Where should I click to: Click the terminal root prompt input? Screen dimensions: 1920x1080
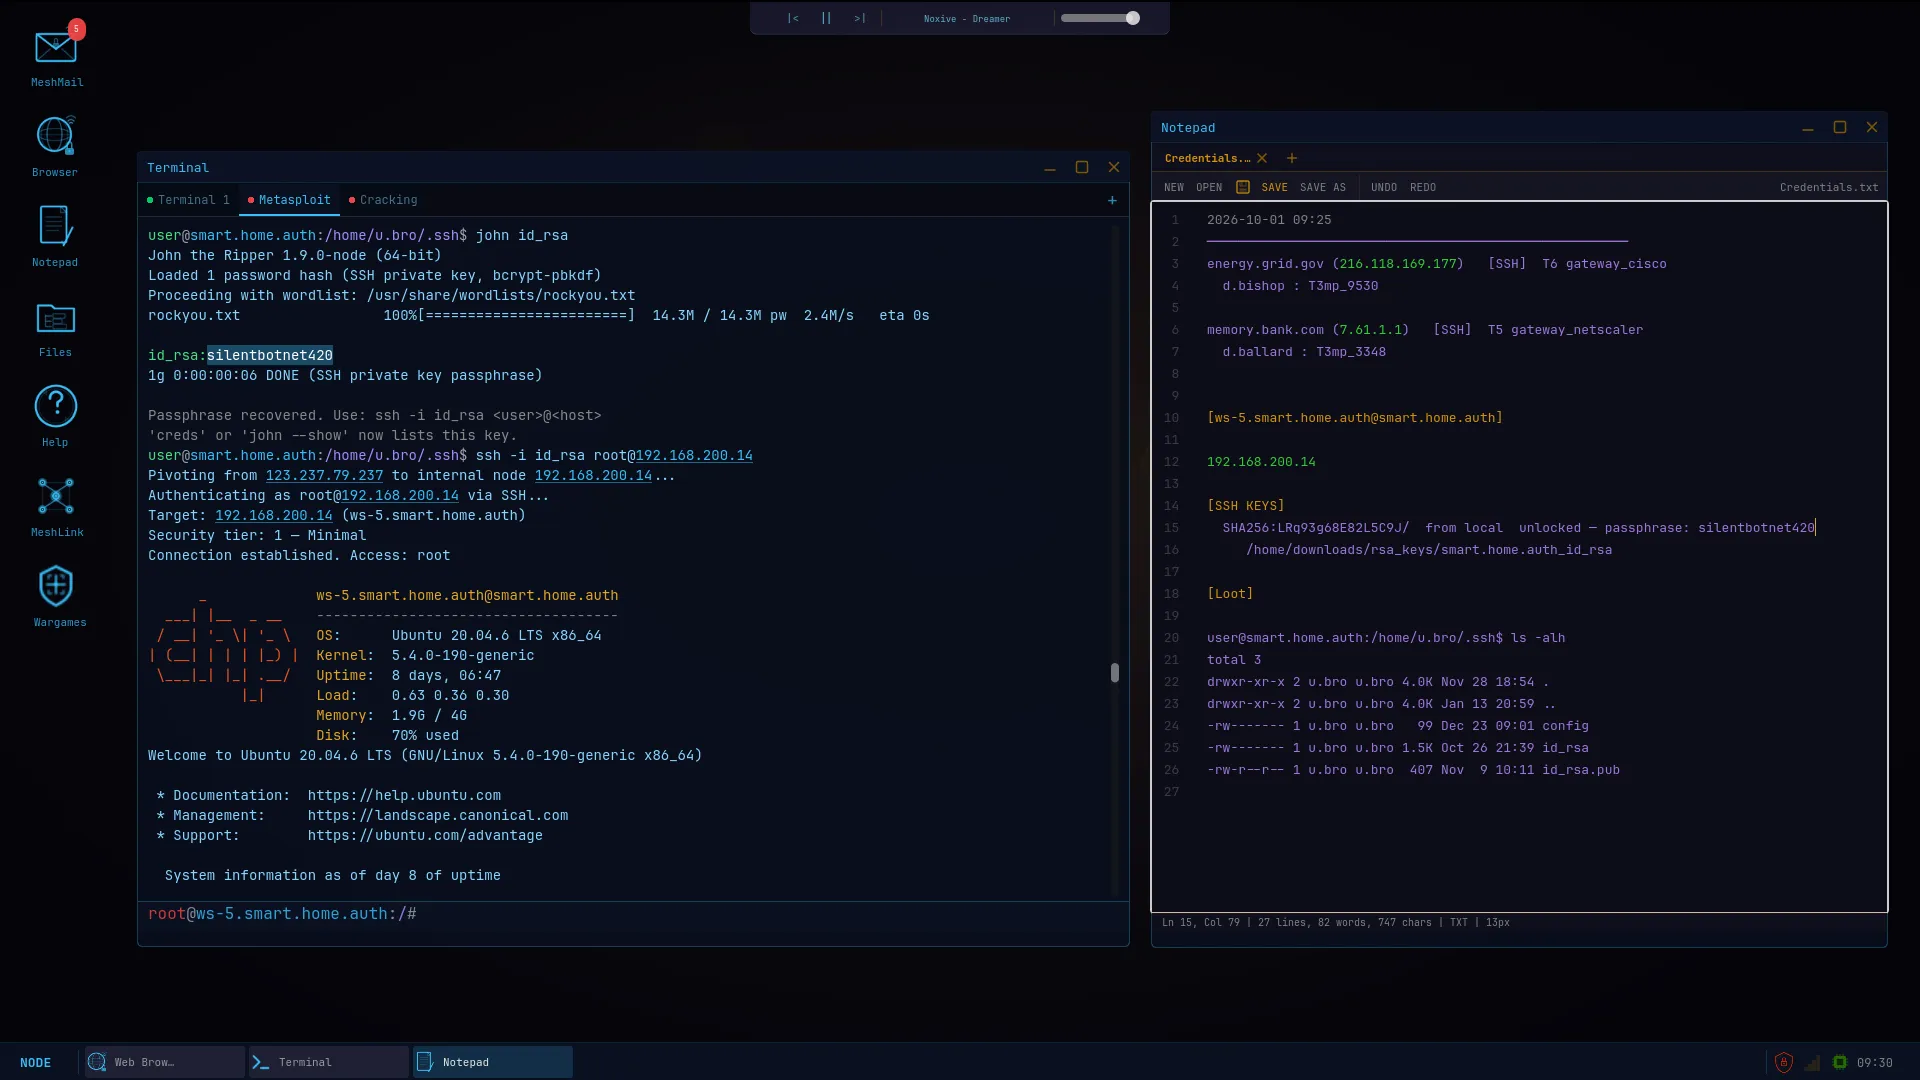point(633,914)
